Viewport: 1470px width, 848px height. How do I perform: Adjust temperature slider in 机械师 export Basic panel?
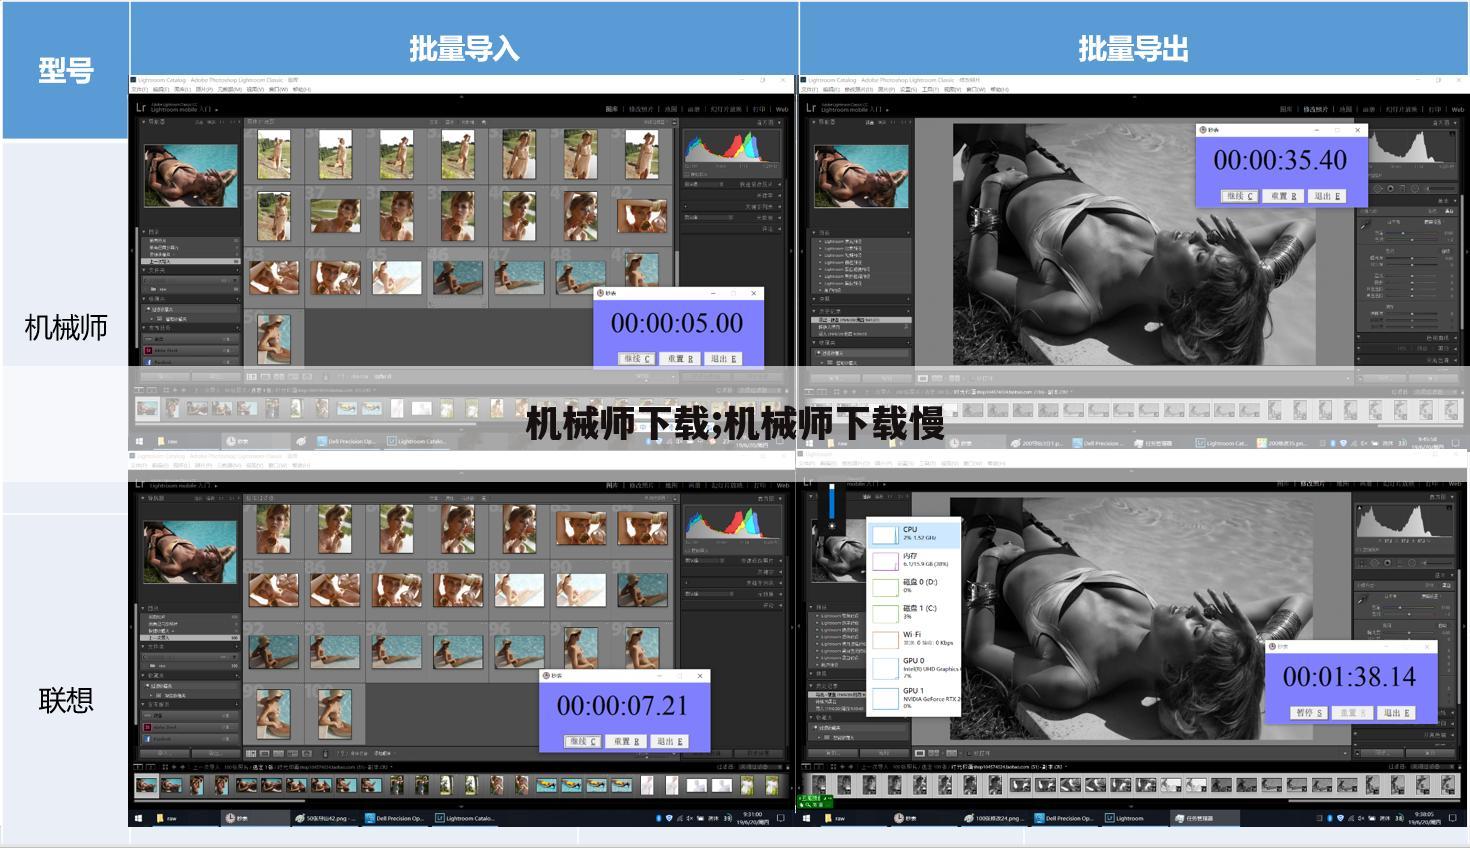(x=1412, y=234)
